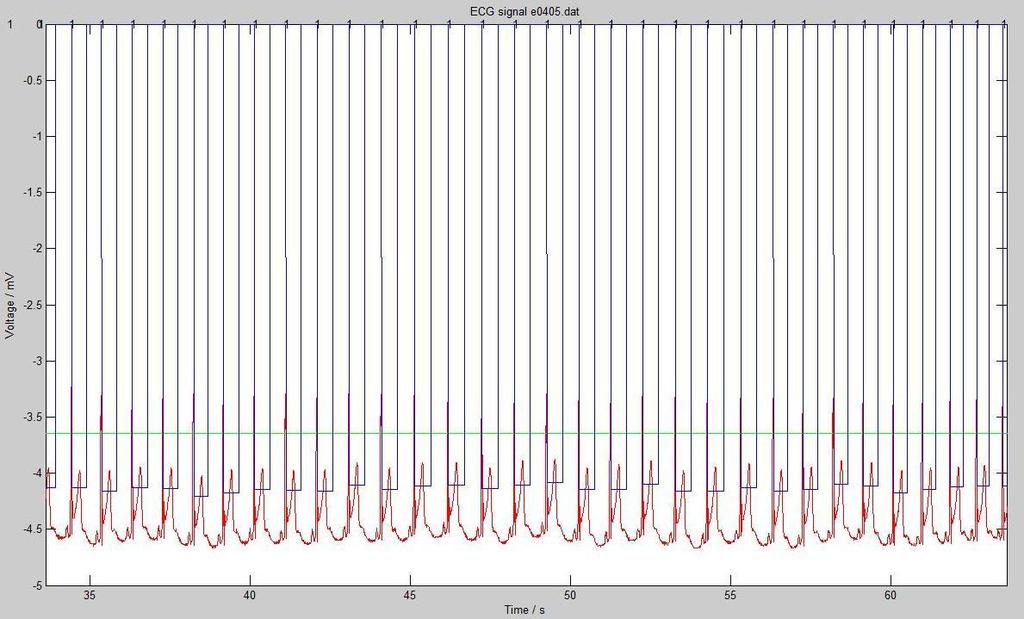1024x619 pixels.
Task: Click y-axis tick label -4
Action: click(38, 473)
